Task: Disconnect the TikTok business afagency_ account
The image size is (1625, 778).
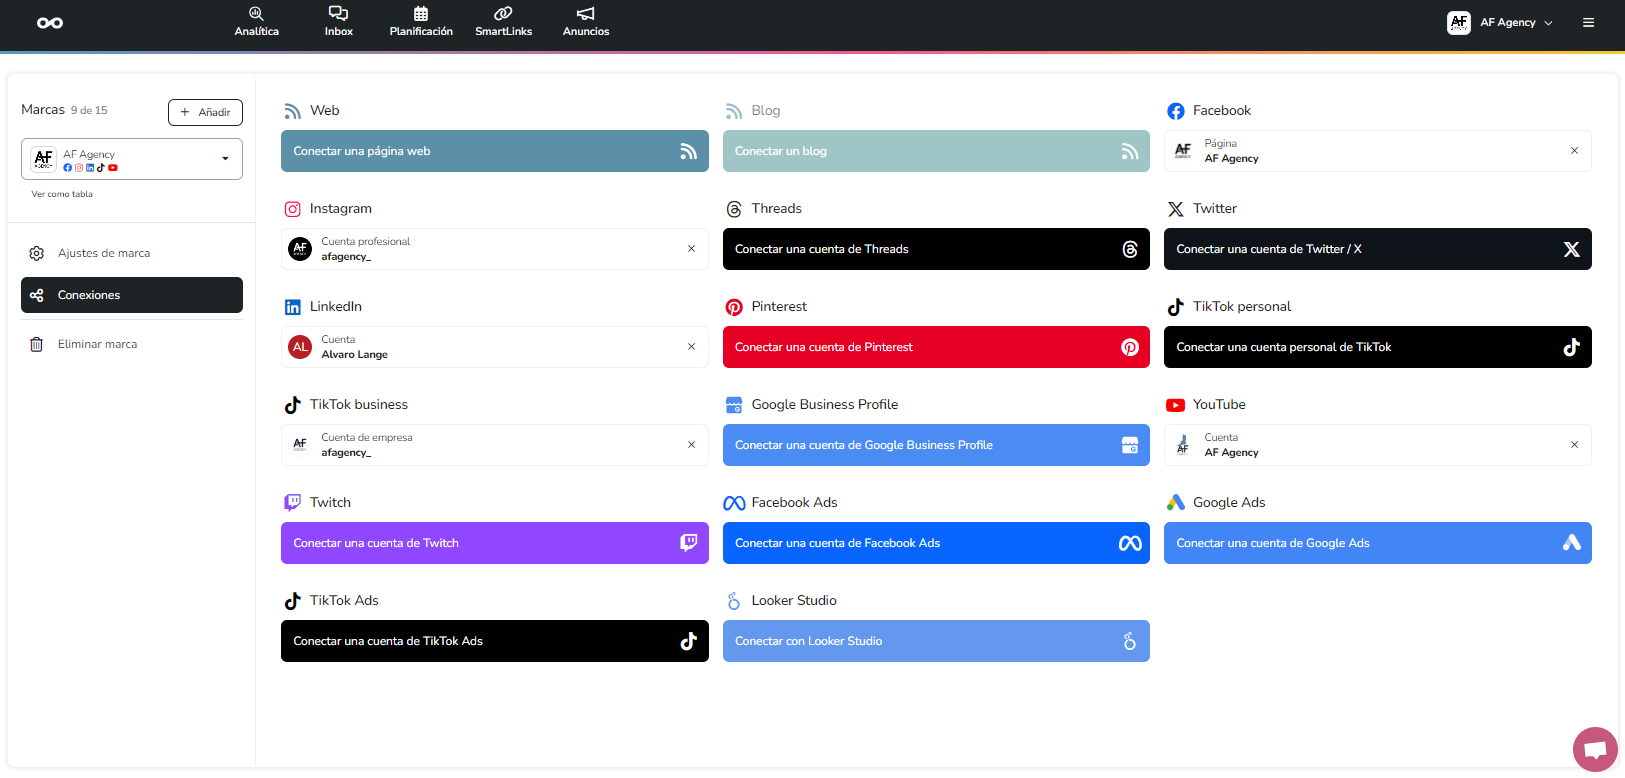Action: click(x=691, y=445)
